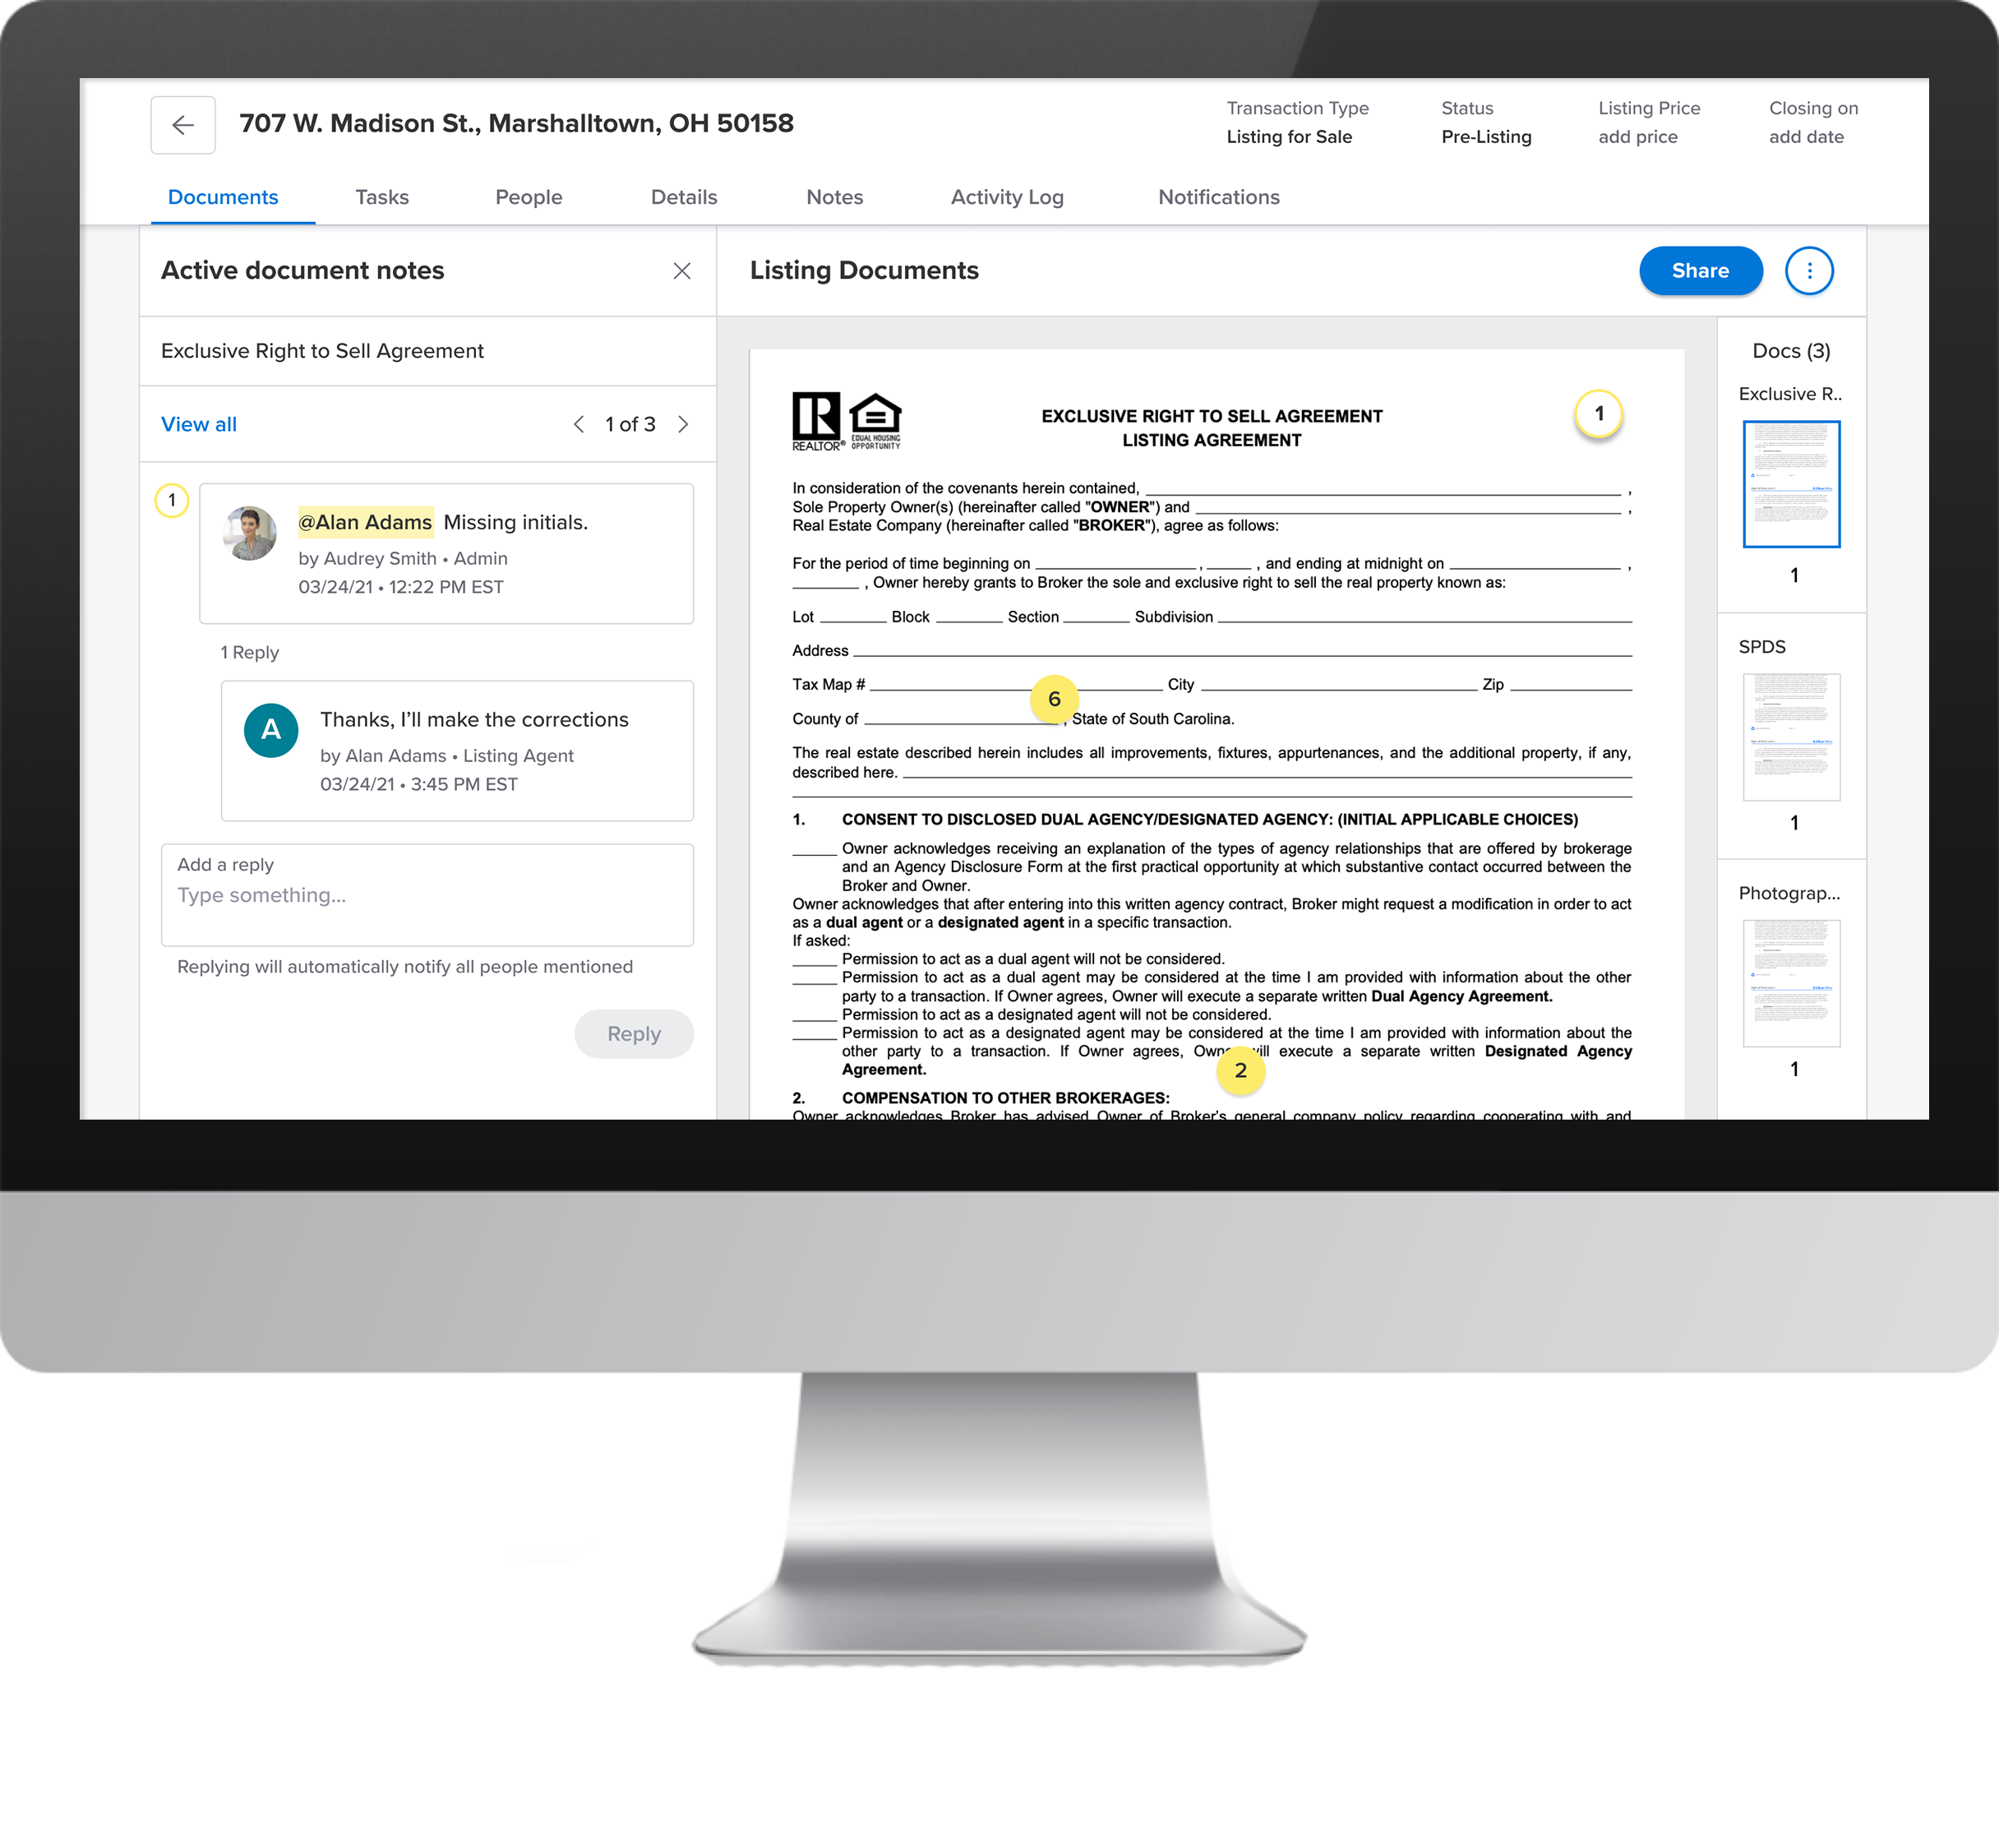Click the Photographs document thumbnail
1999x1848 pixels.
coord(1792,982)
